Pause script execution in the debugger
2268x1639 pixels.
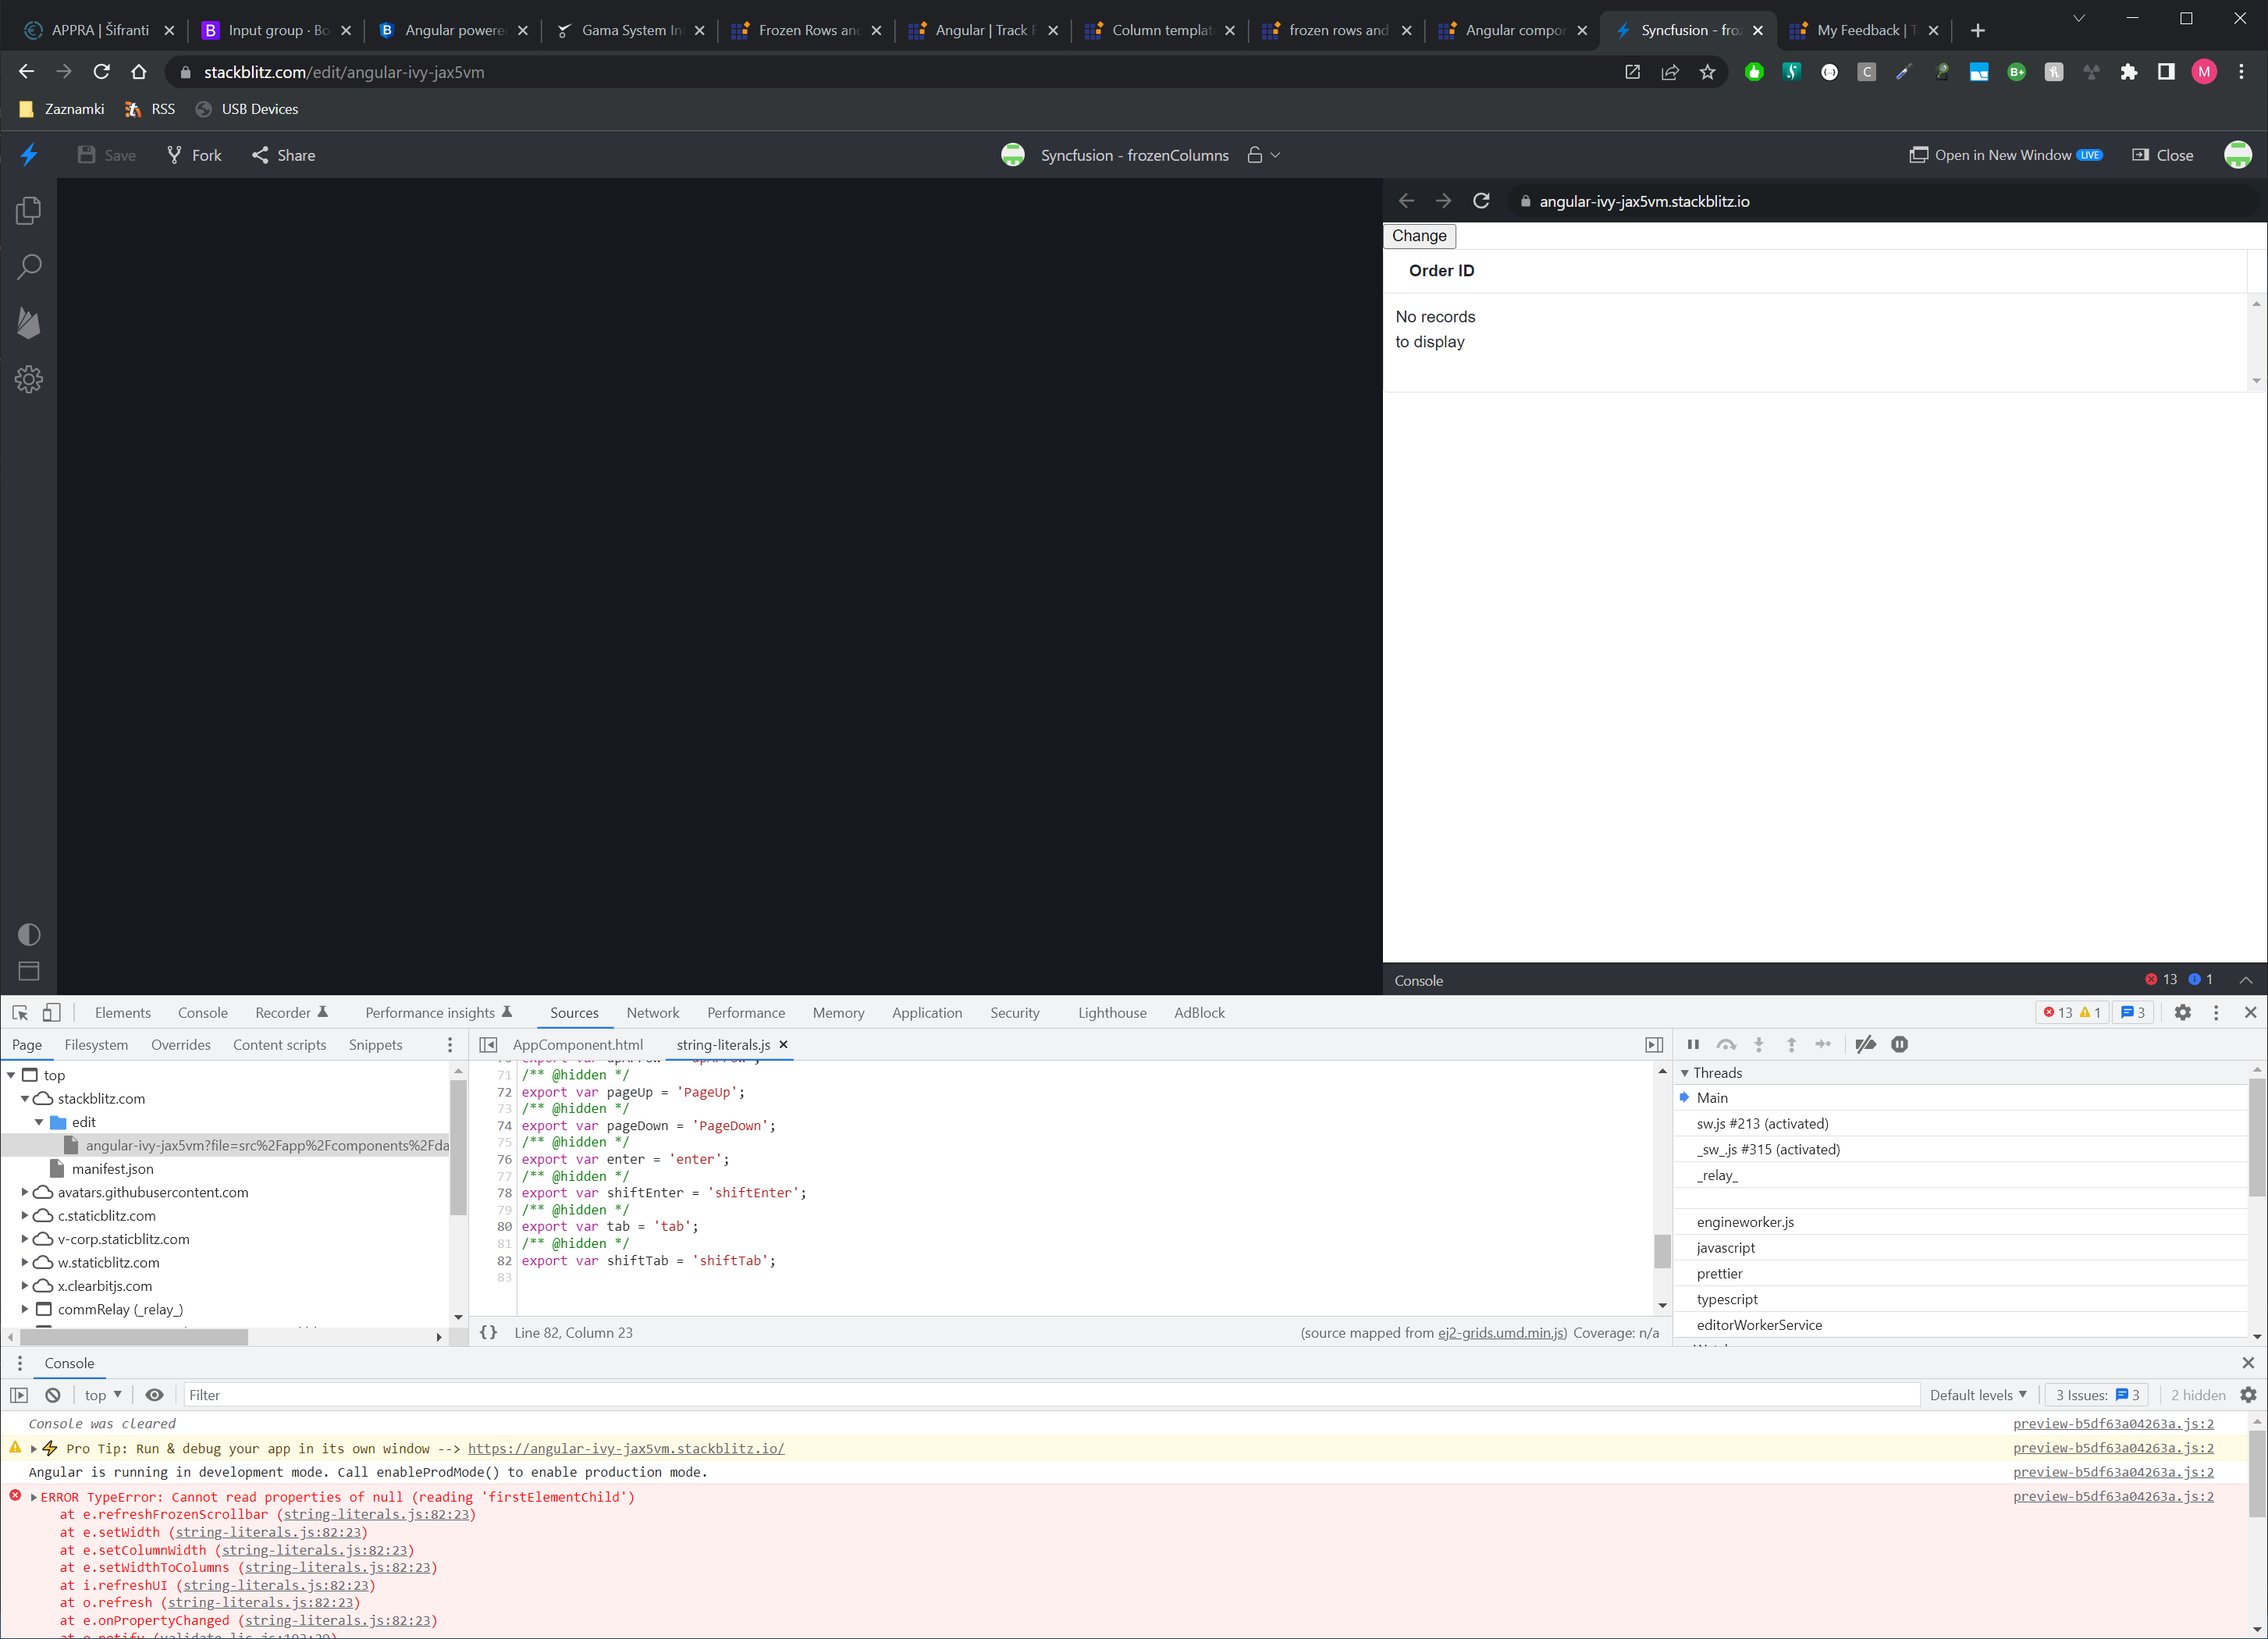1693,1044
